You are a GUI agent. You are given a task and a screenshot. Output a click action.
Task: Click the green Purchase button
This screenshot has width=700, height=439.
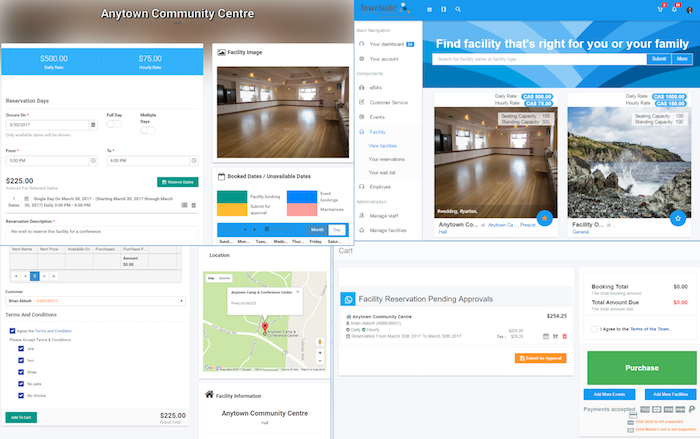pyautogui.click(x=642, y=368)
